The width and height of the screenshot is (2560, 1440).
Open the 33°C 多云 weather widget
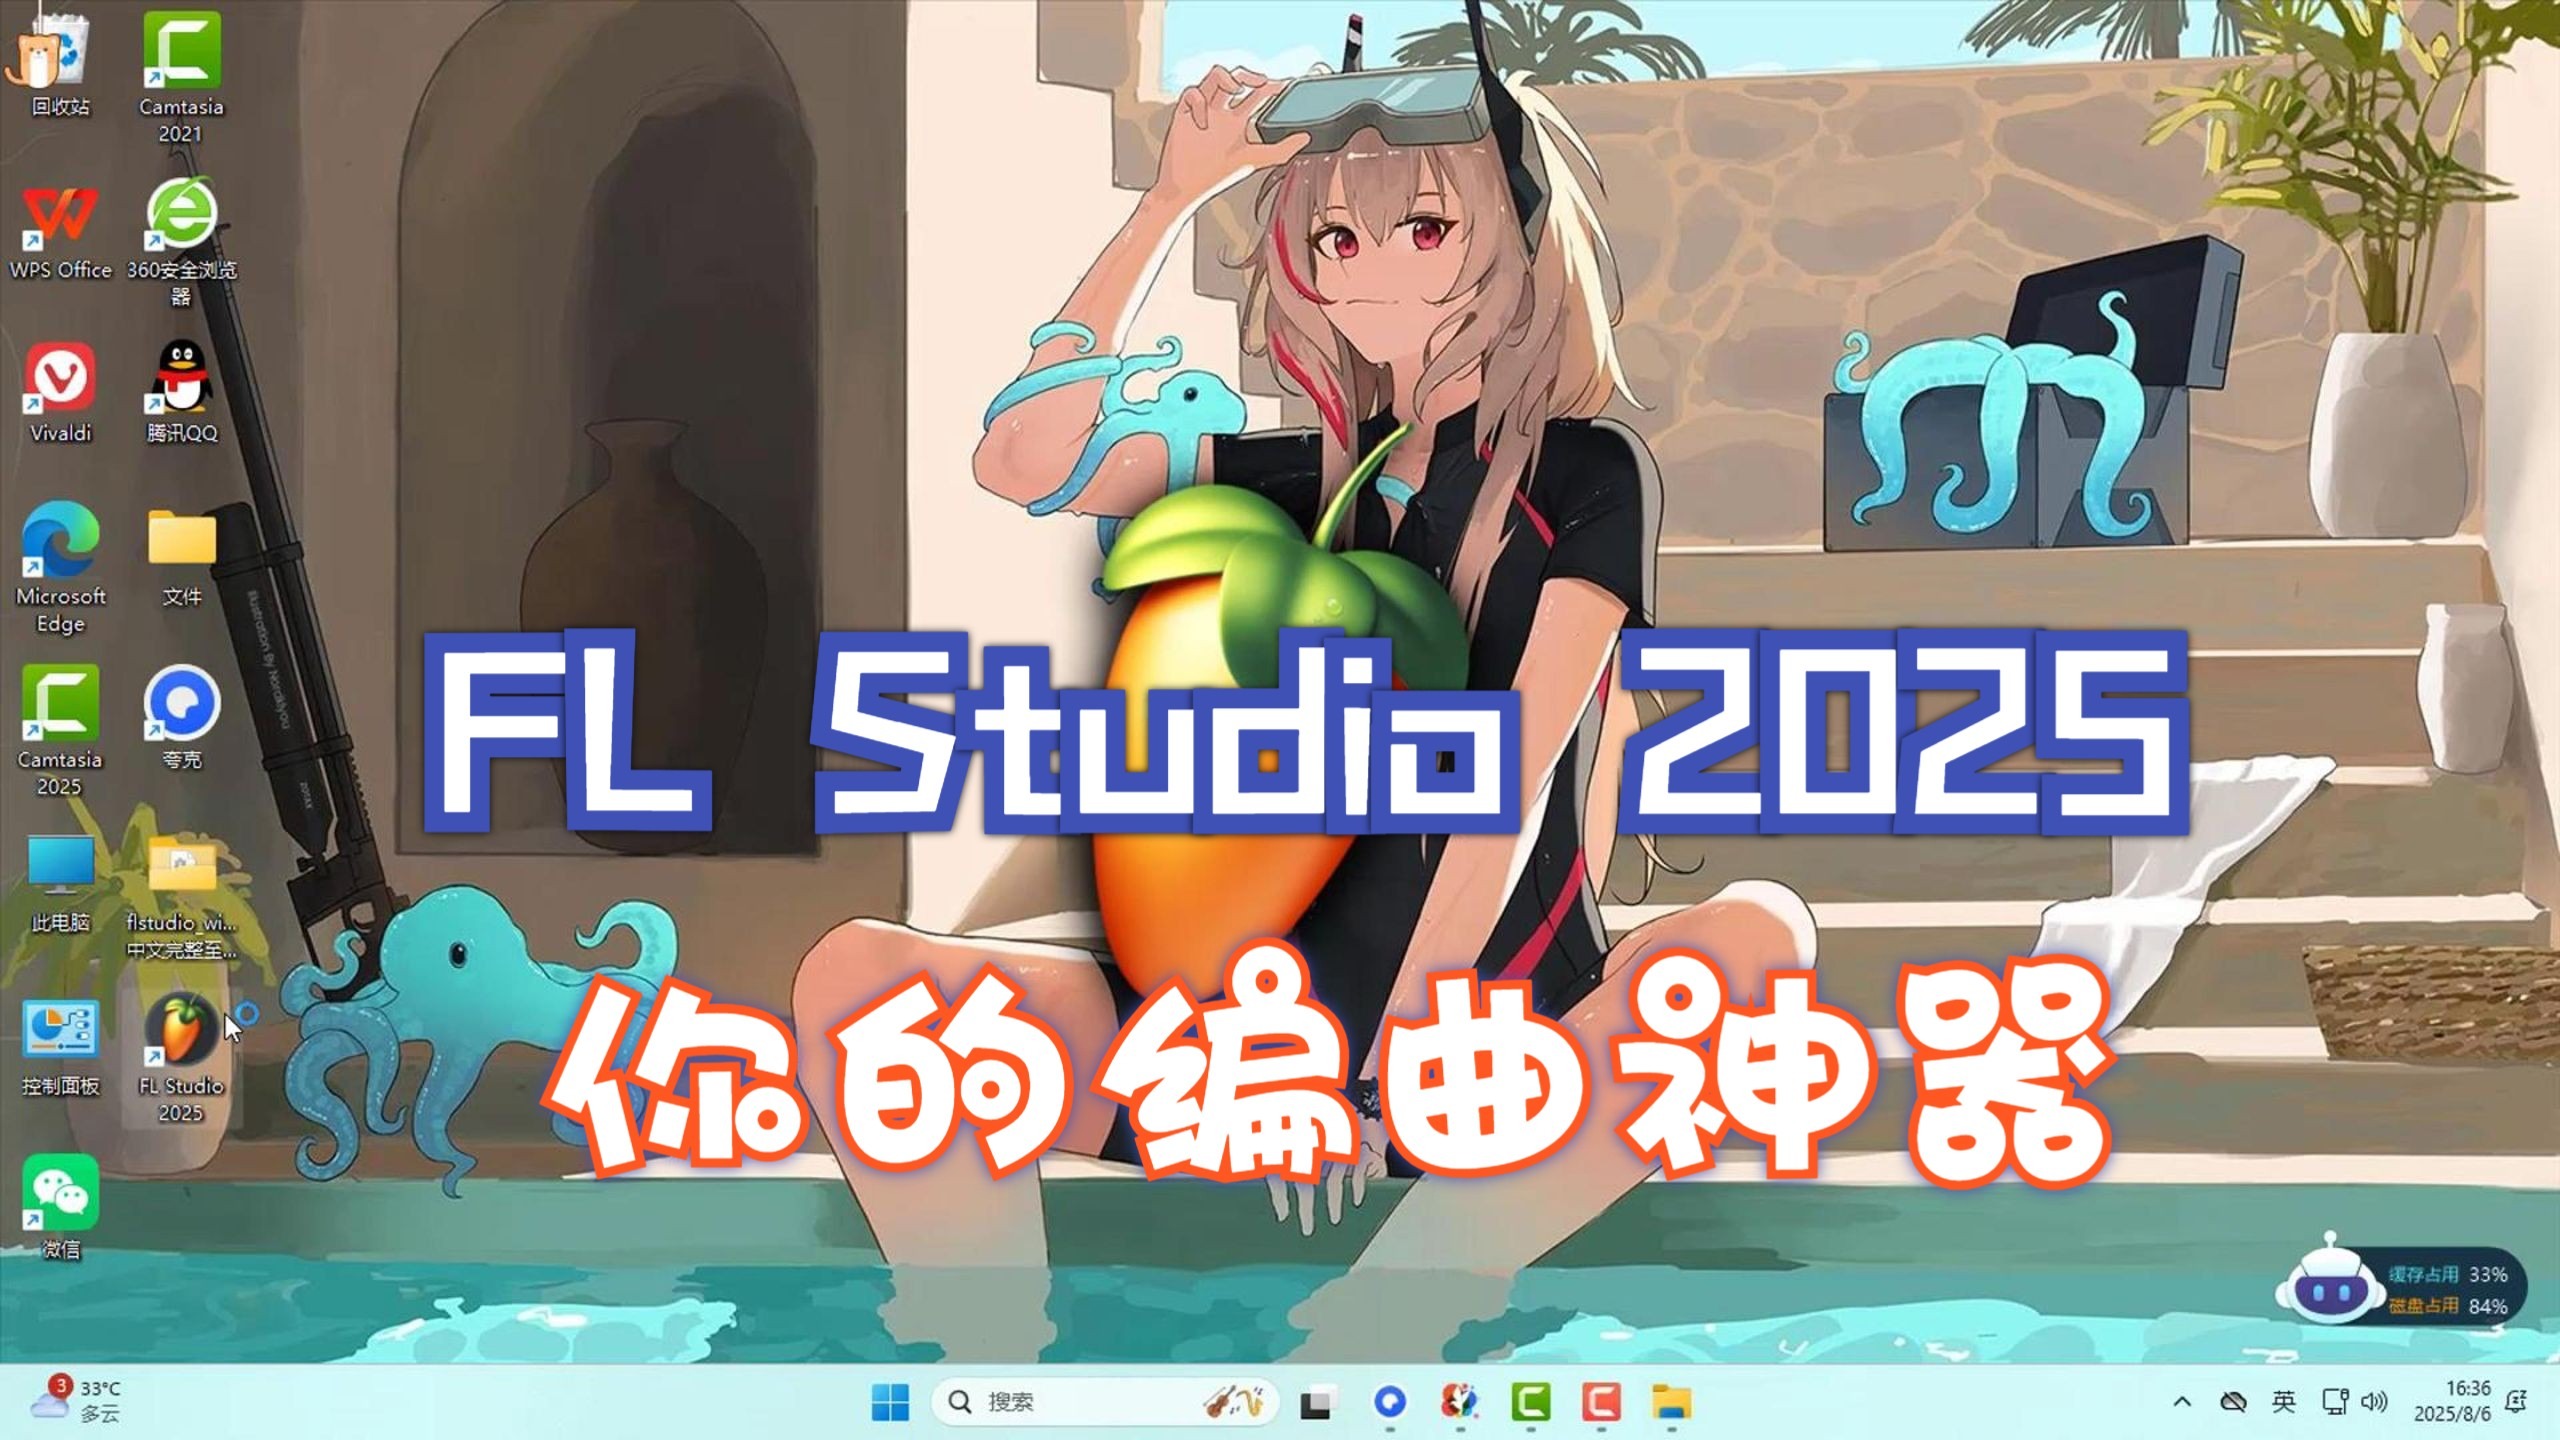(76, 1400)
